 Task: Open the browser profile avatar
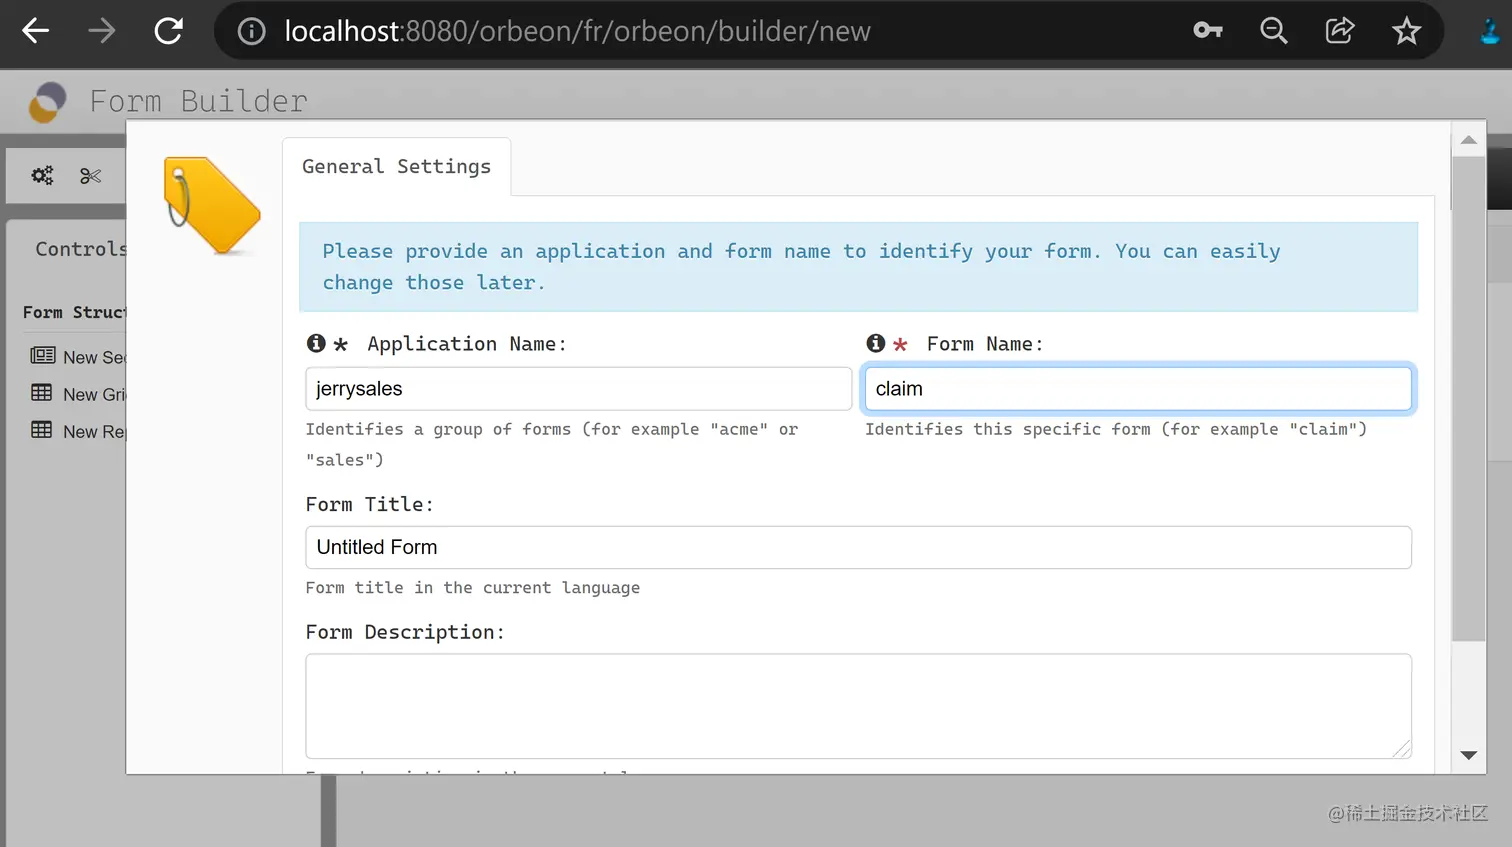point(1490,31)
